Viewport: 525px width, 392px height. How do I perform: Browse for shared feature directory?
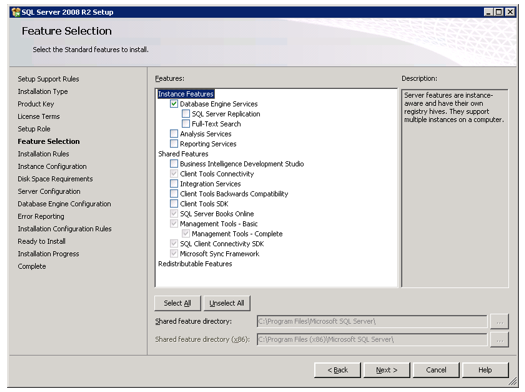500,322
